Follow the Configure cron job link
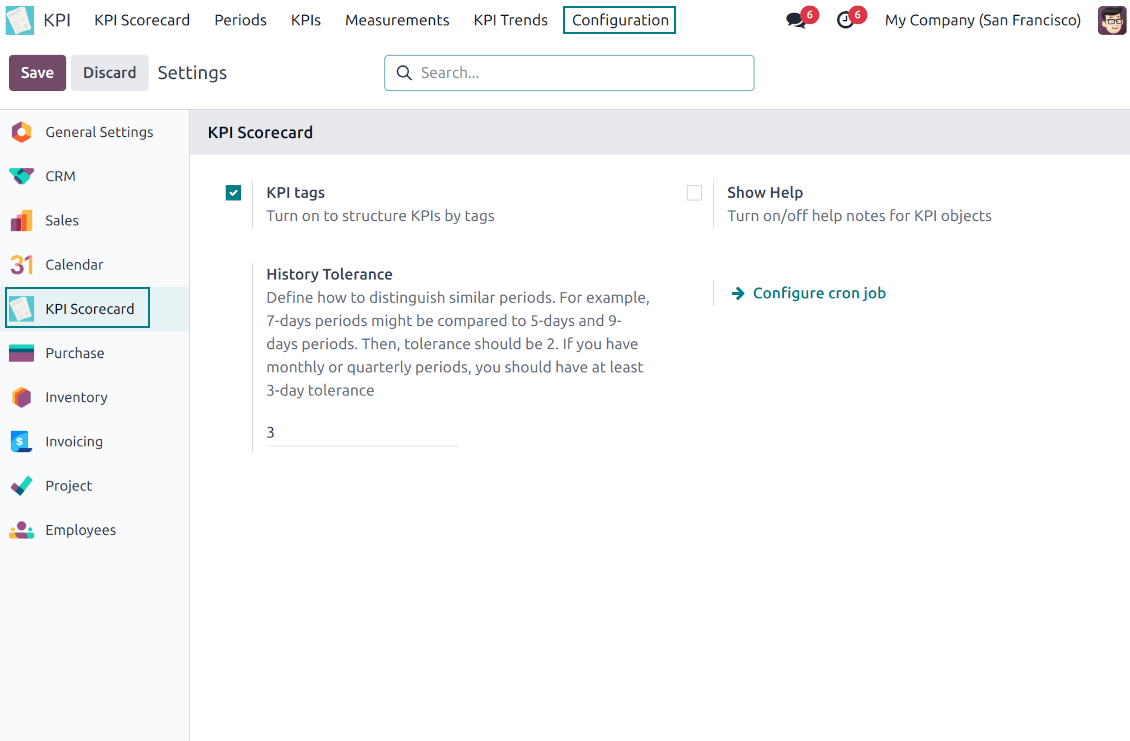The width and height of the screenshot is (1130, 741). [x=818, y=293]
